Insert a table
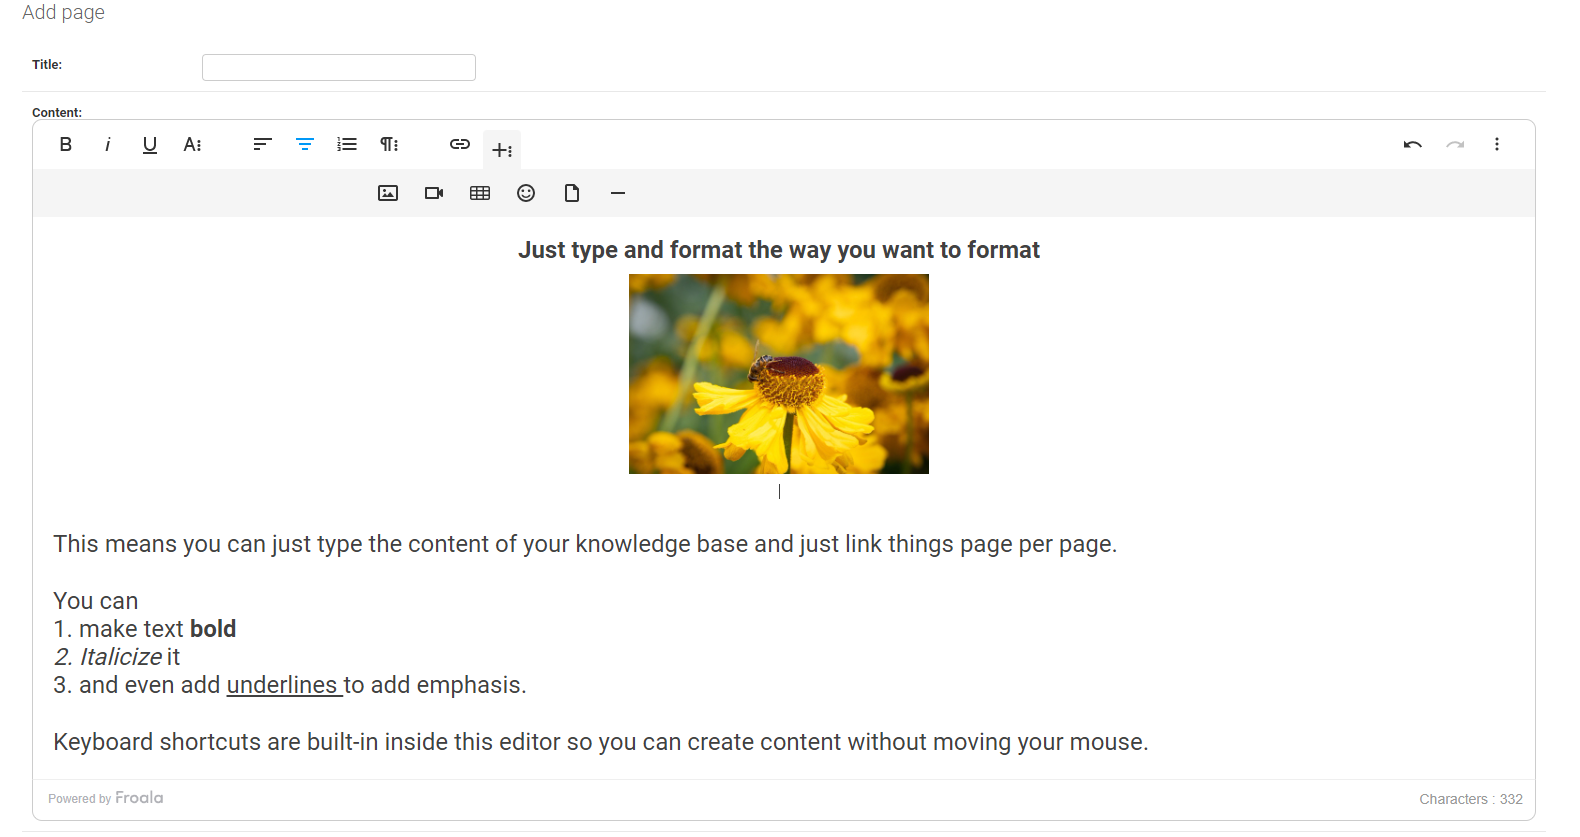1580x837 pixels. pos(480,193)
